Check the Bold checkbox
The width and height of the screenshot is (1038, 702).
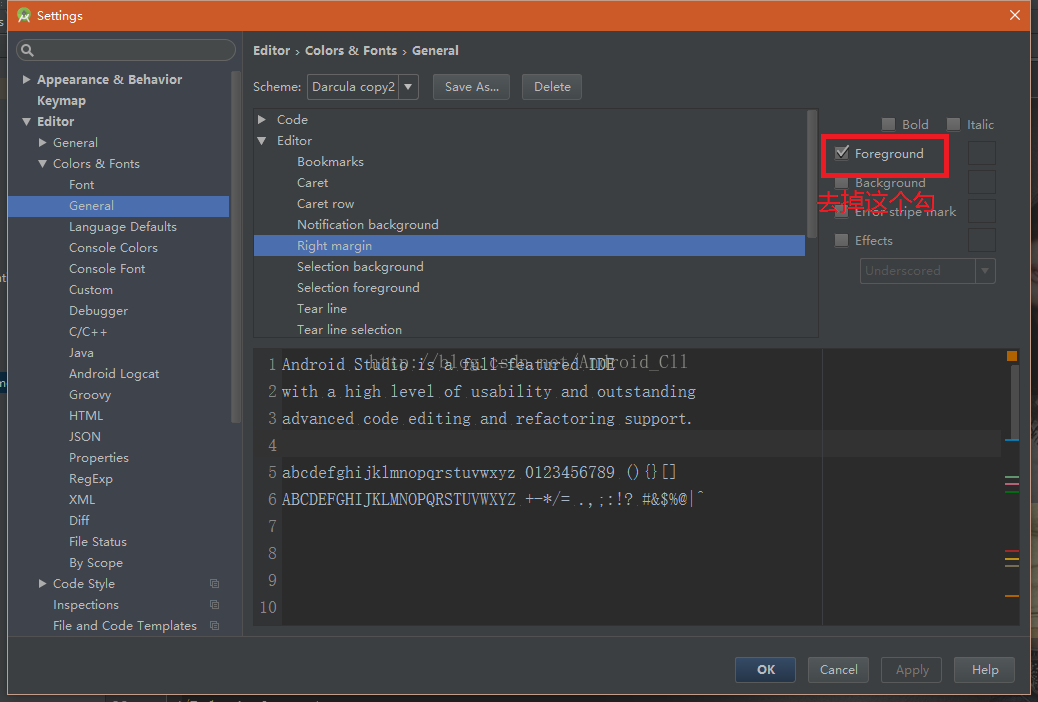coord(888,125)
